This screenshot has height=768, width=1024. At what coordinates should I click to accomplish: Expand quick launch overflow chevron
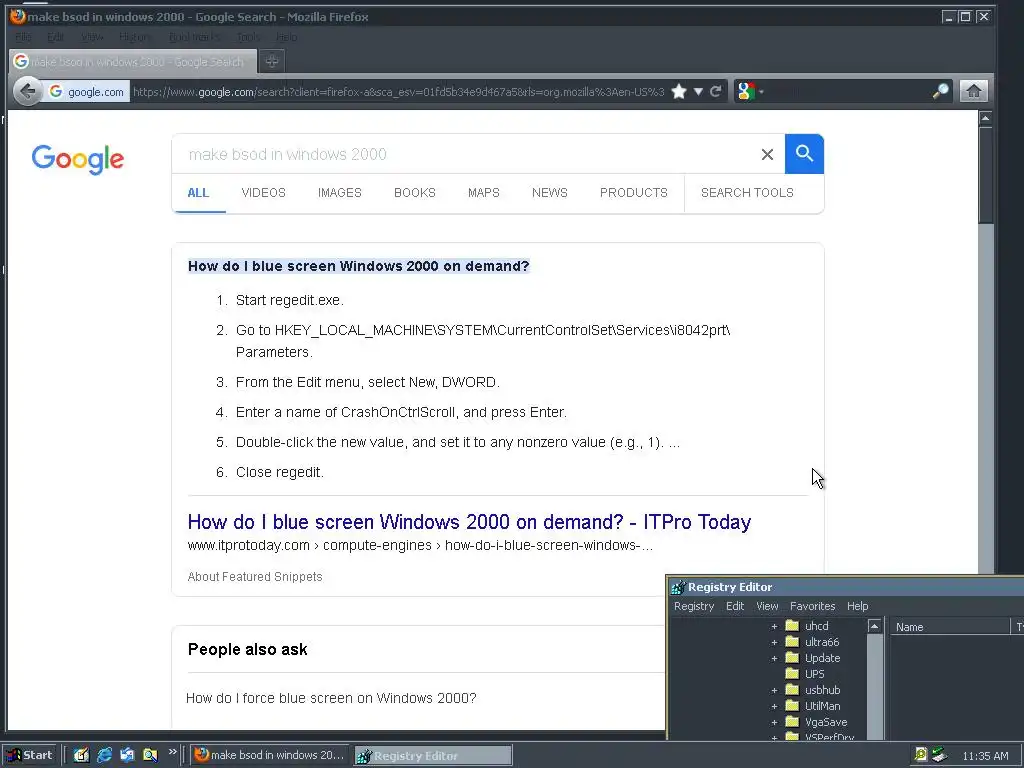[x=172, y=752]
